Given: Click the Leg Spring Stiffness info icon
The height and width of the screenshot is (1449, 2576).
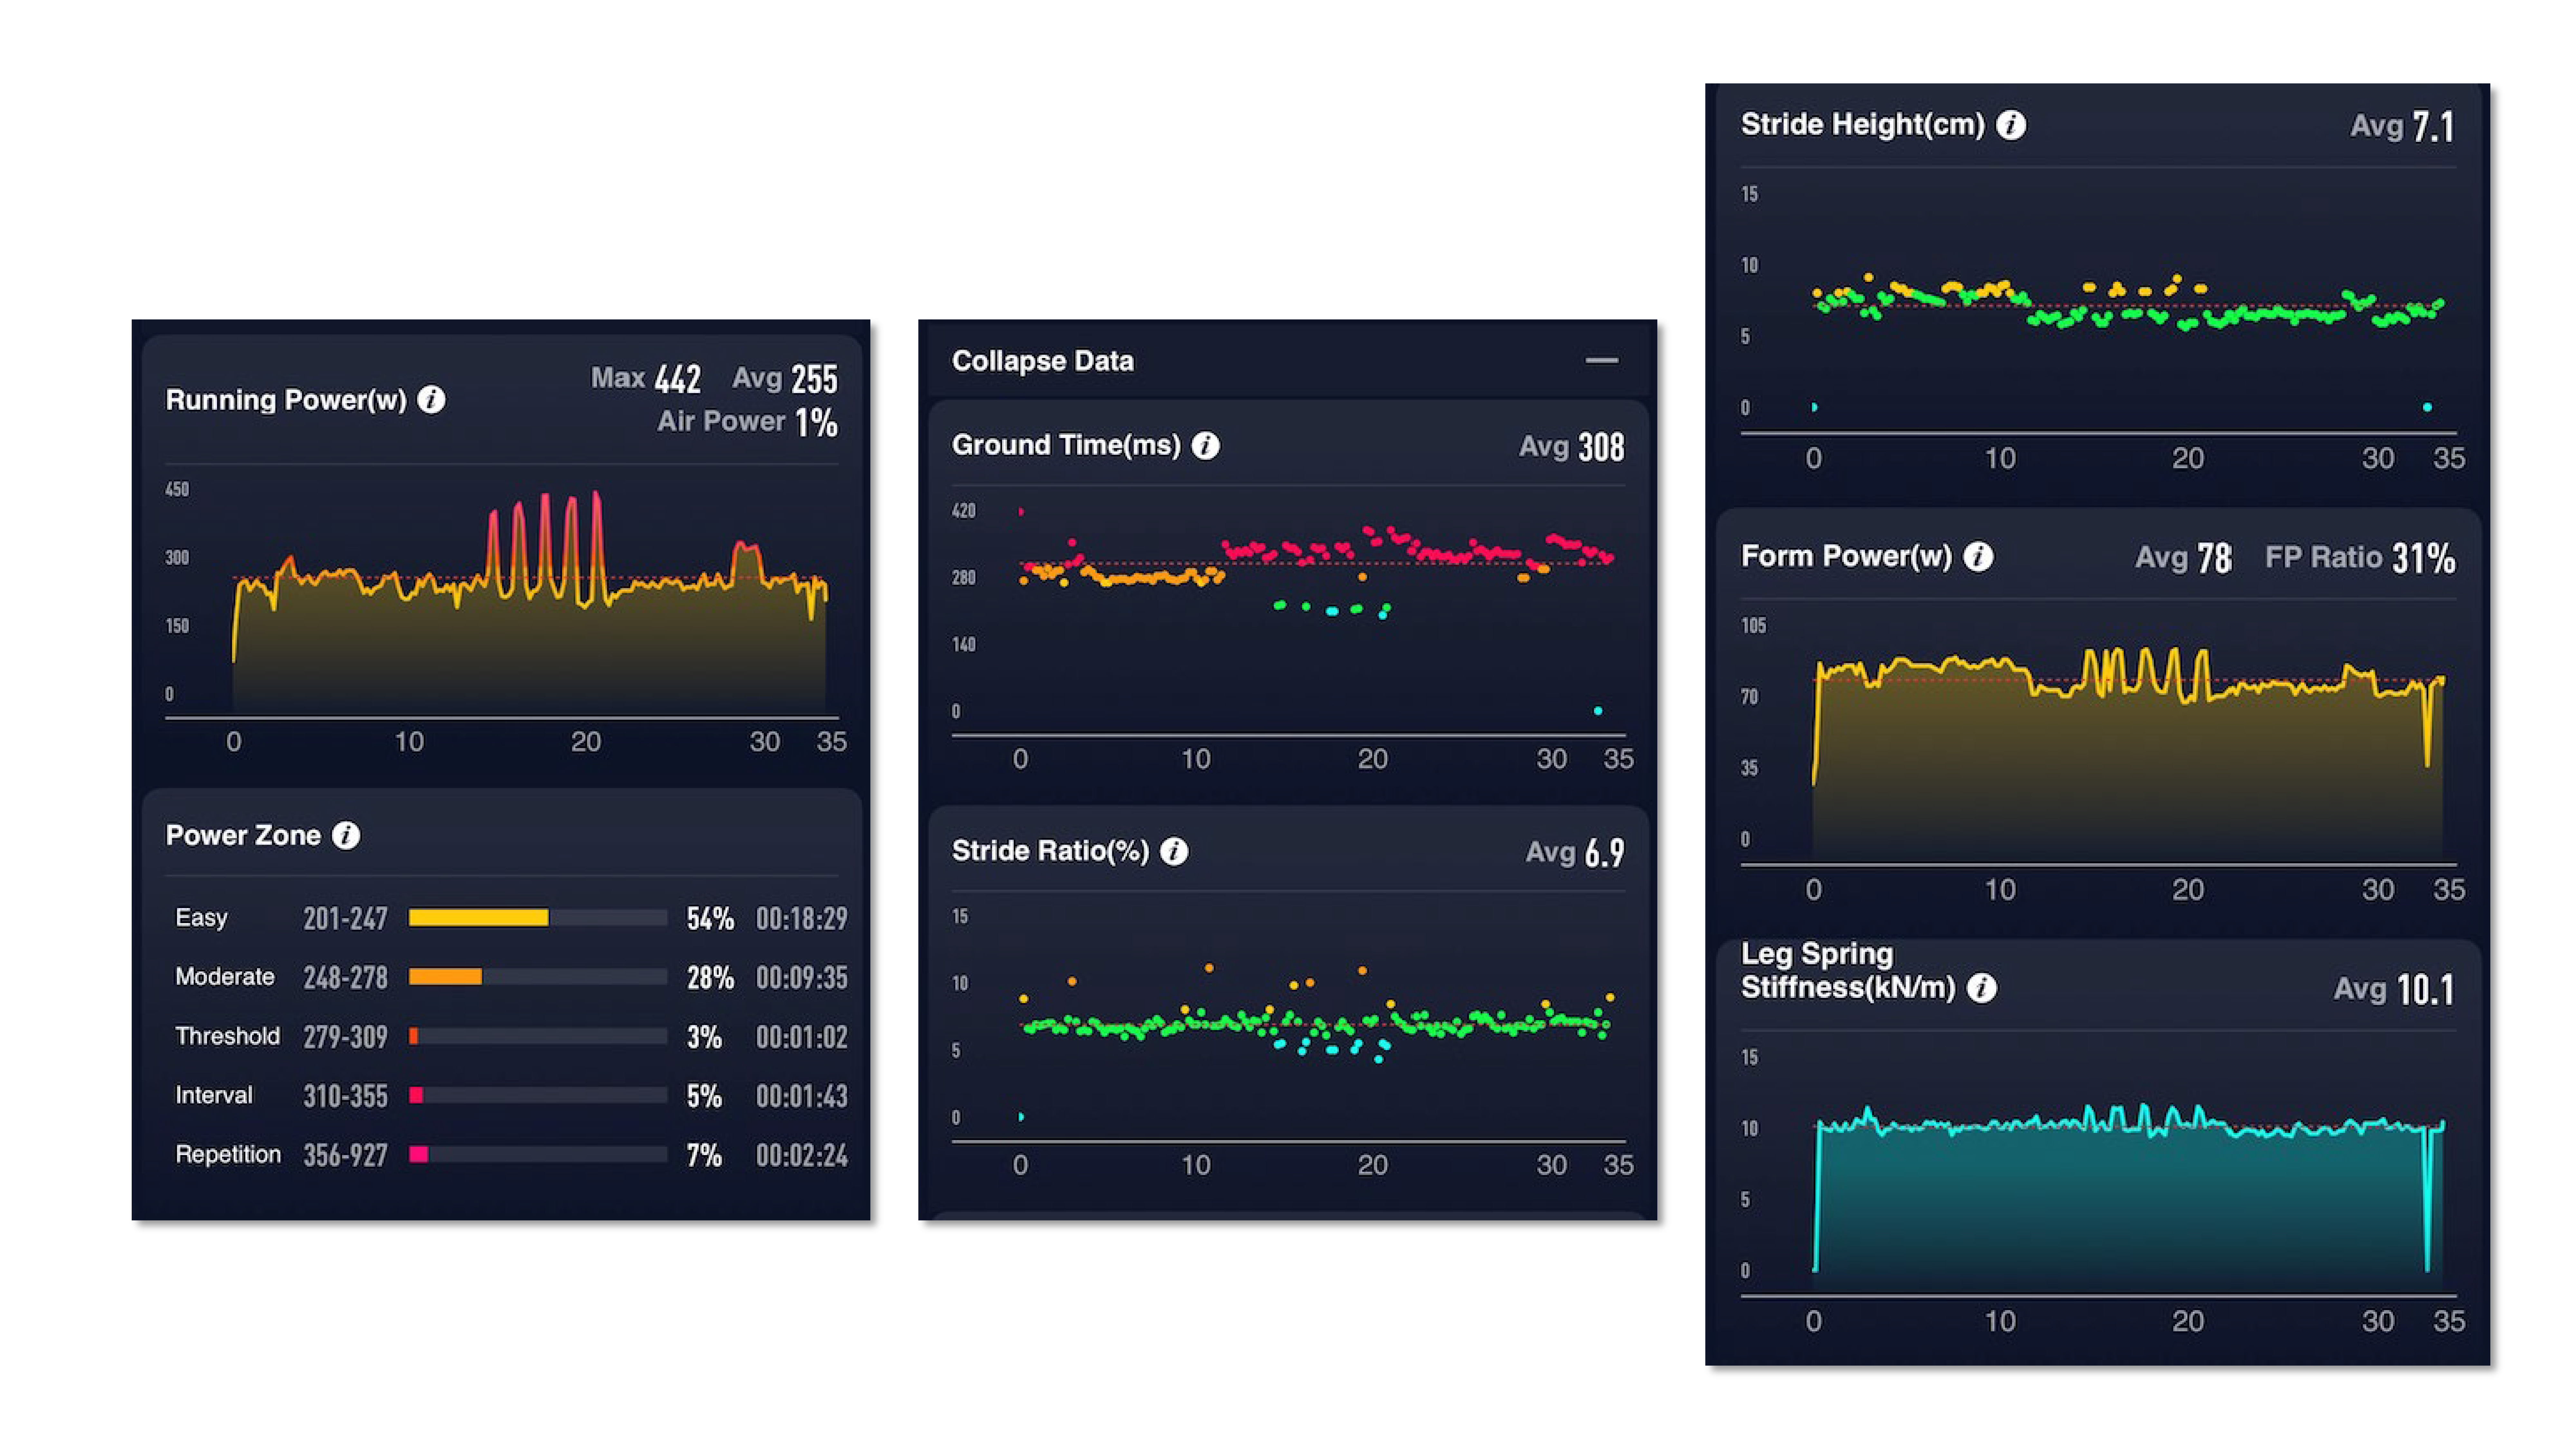Looking at the screenshot, I should (1982, 988).
